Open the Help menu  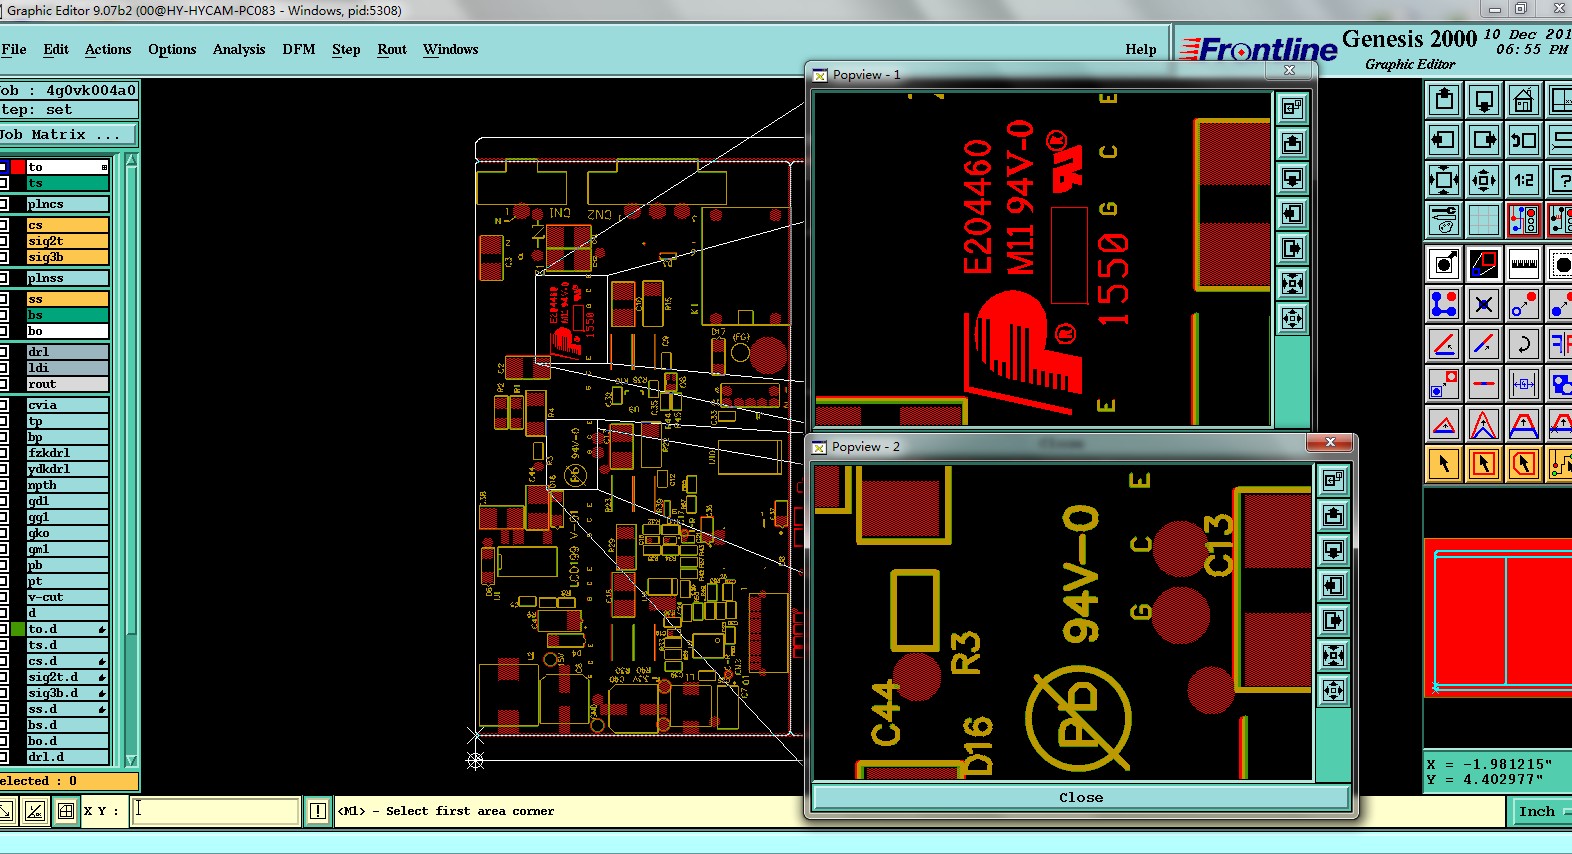pyautogui.click(x=1141, y=49)
